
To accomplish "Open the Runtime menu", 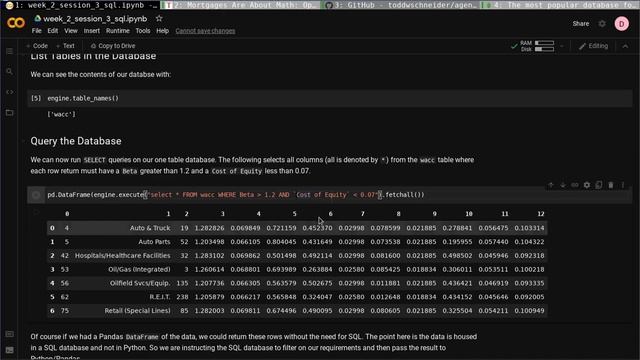I will [118, 31].
